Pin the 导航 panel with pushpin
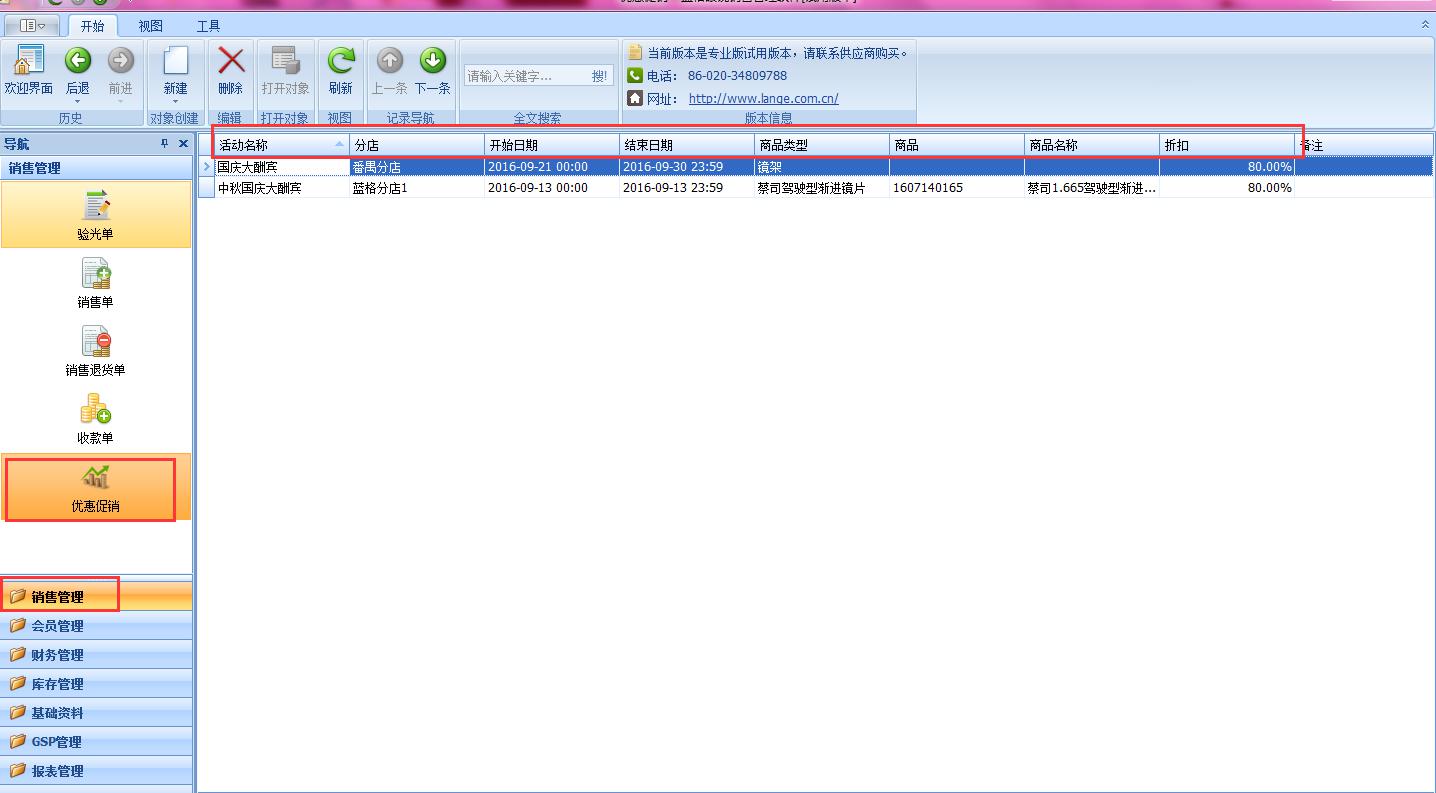The width and height of the screenshot is (1436, 793). [165, 144]
